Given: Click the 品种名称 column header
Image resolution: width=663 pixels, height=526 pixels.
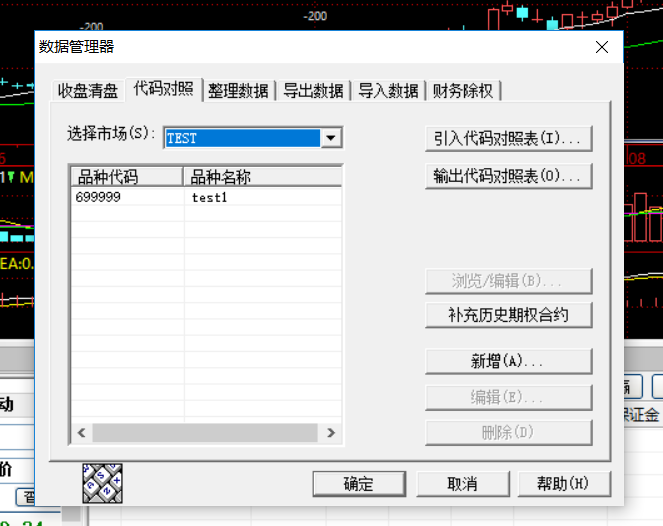Looking at the screenshot, I should tap(263, 177).
